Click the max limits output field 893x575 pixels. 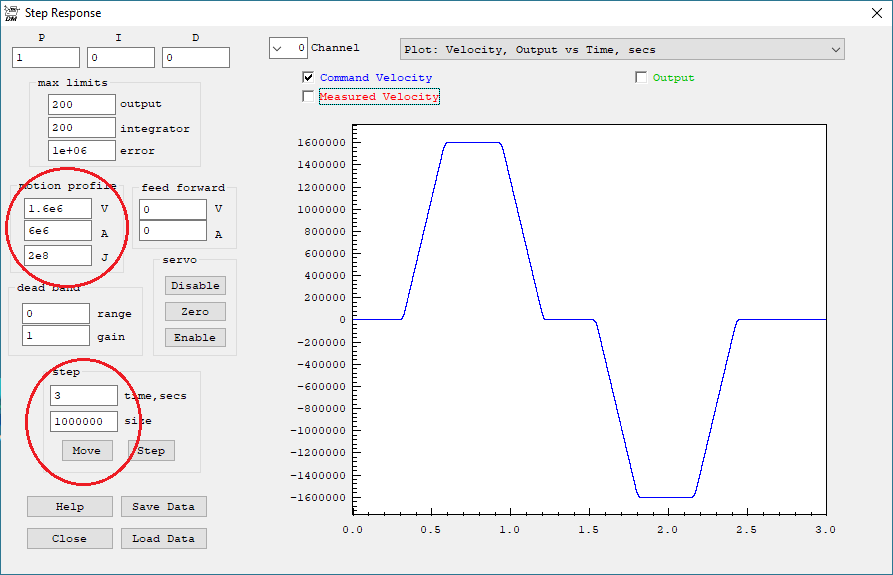tap(81, 104)
